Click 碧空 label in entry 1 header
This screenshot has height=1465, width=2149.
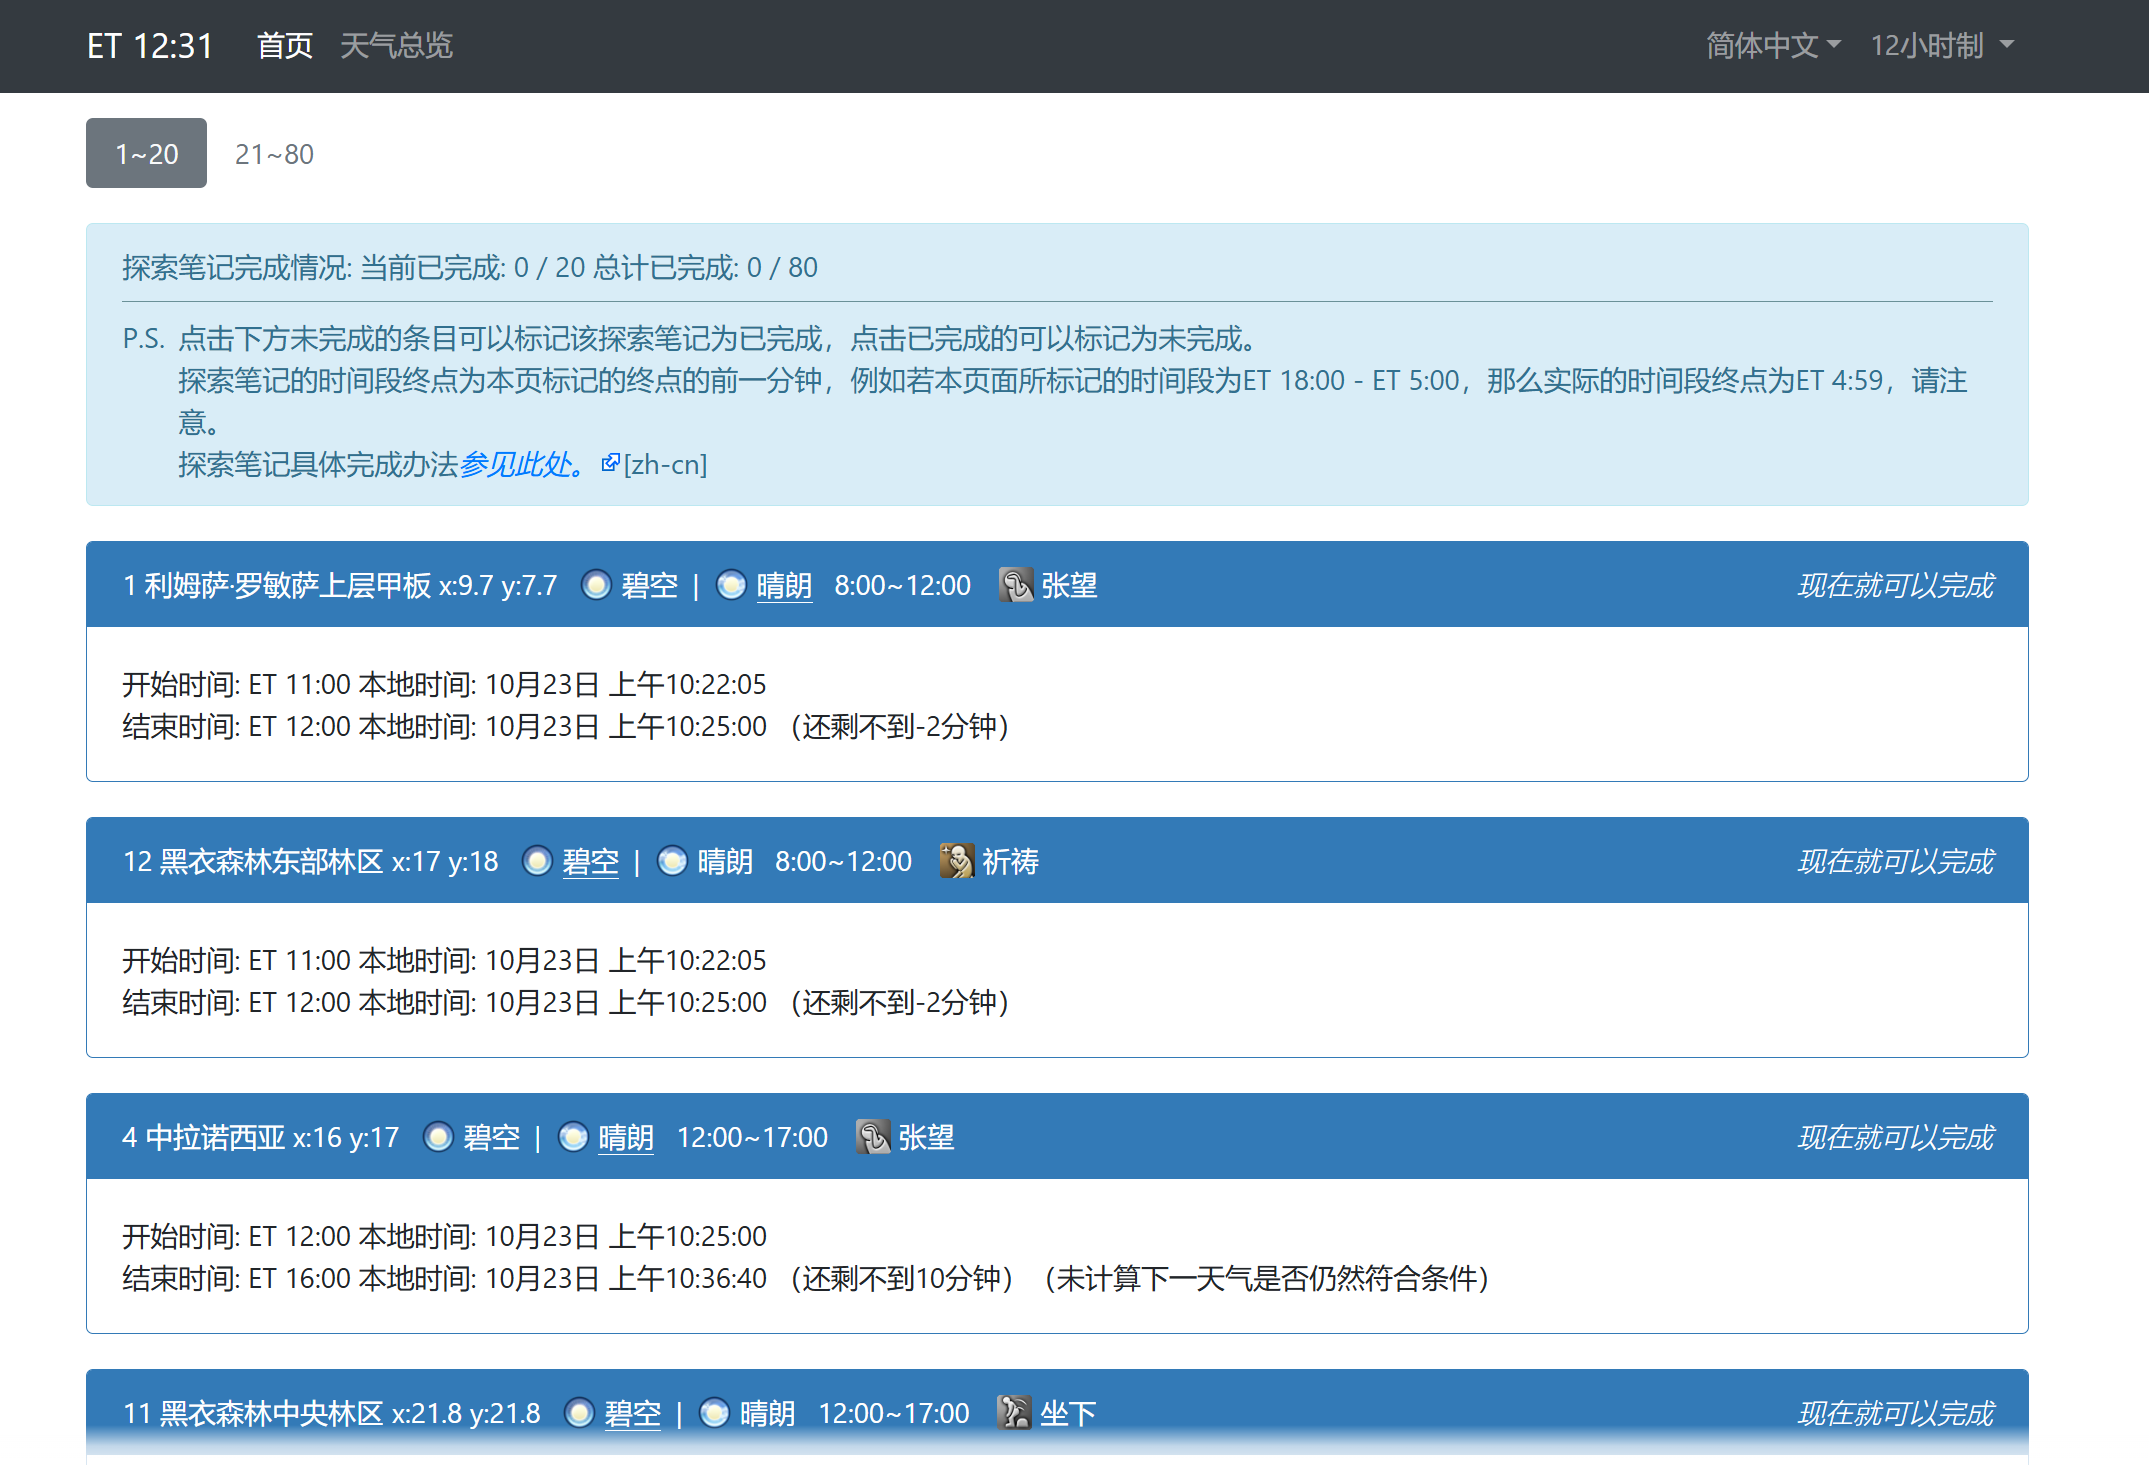[650, 585]
